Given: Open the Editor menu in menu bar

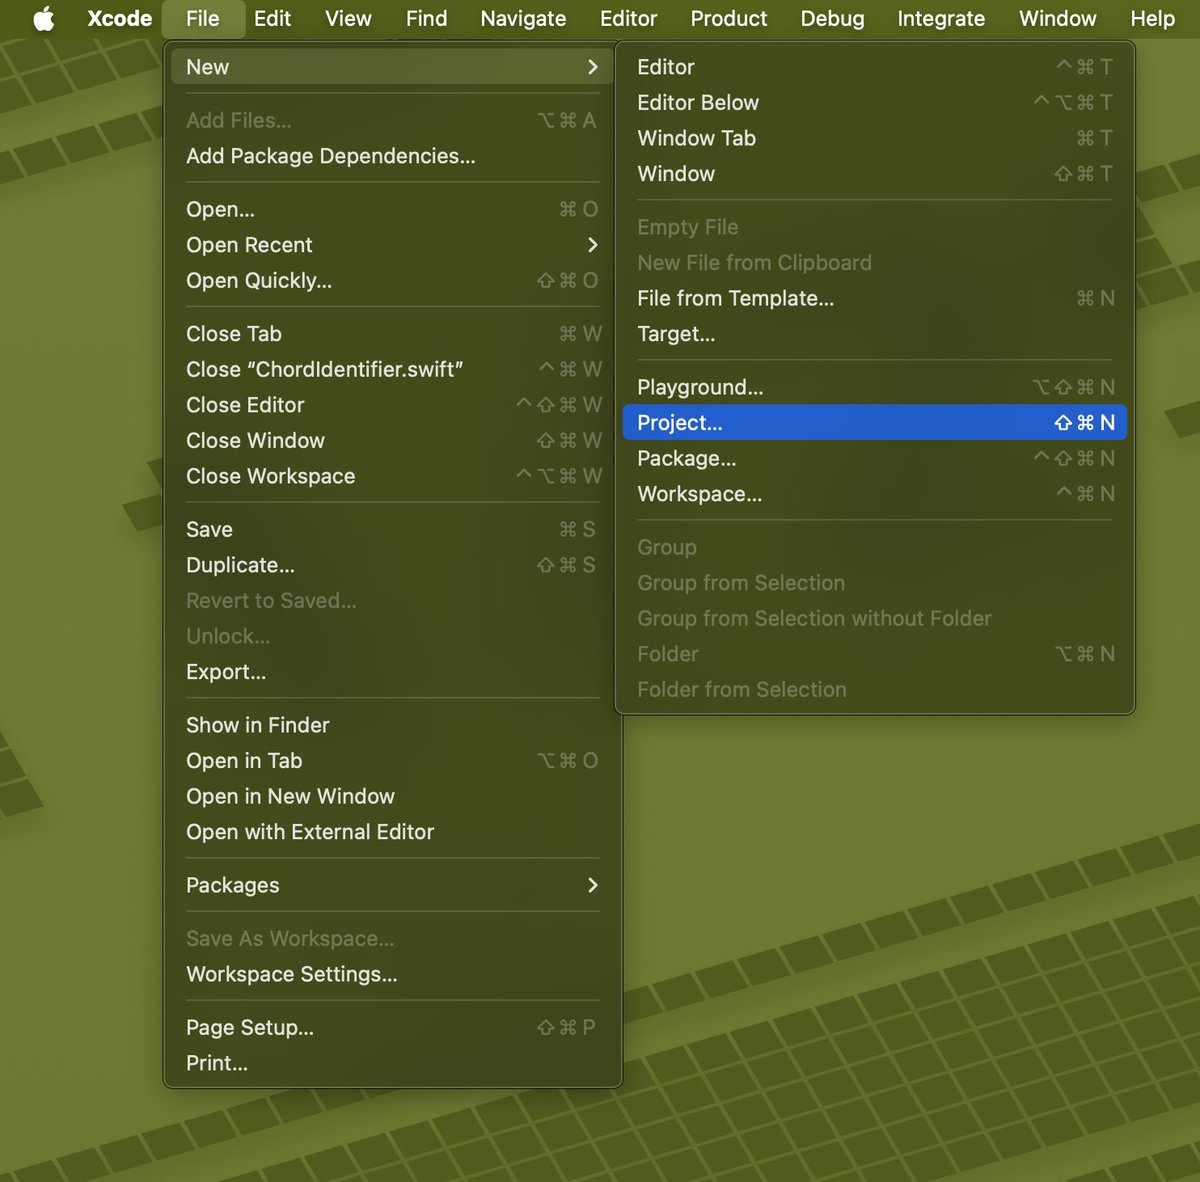Looking at the screenshot, I should click(628, 19).
